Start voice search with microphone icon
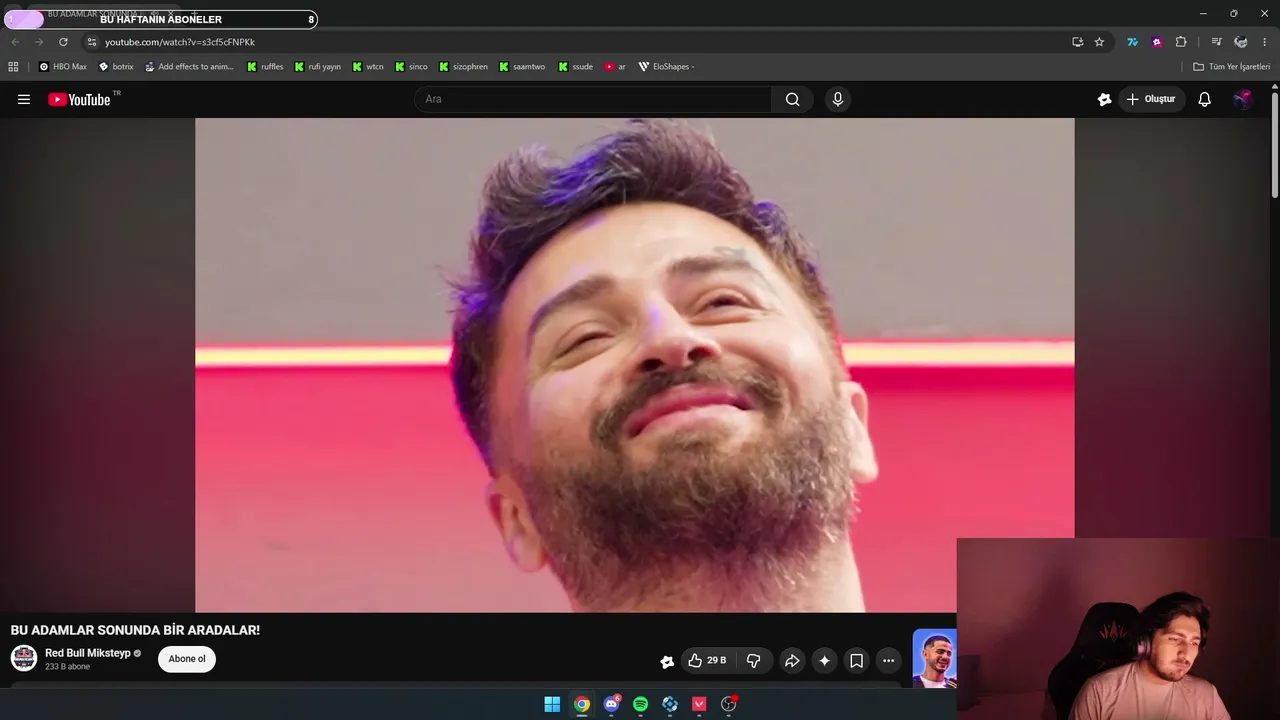 [x=838, y=99]
